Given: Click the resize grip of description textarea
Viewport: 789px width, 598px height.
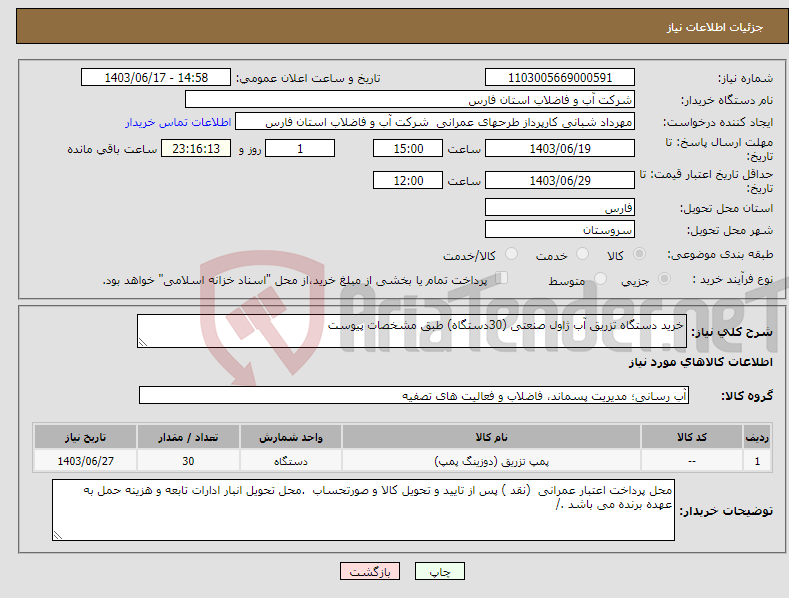Looking at the screenshot, I should point(143,342).
